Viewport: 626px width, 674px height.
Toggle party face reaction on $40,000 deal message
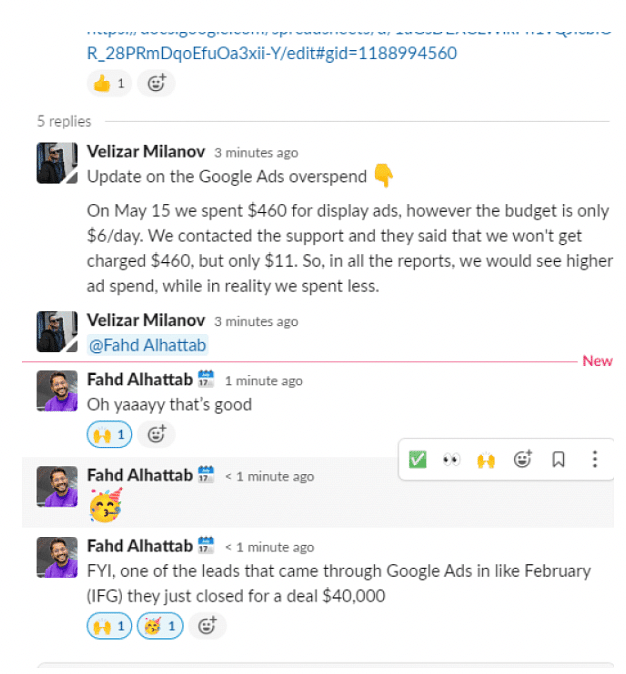coord(160,627)
